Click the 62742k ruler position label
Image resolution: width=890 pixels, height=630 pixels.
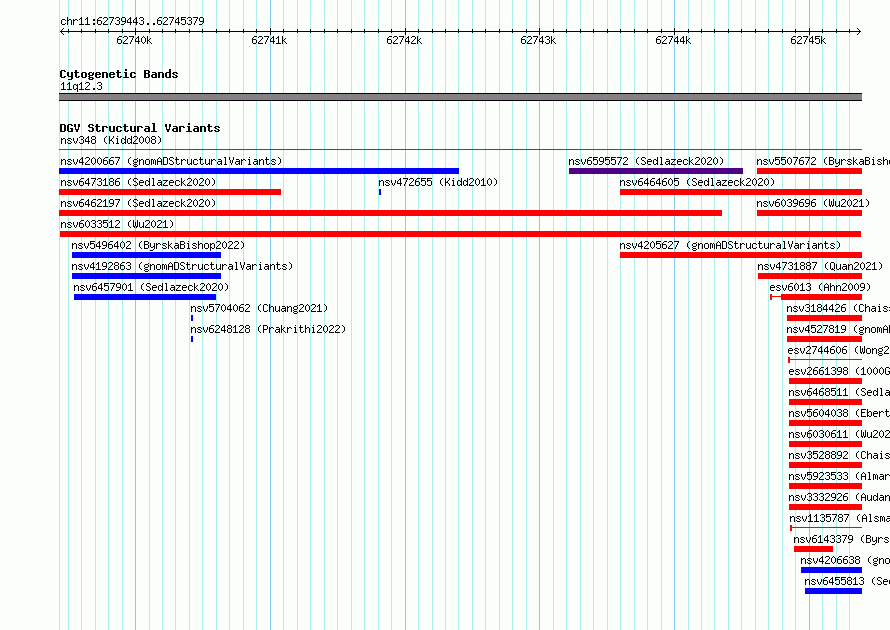tap(404, 40)
